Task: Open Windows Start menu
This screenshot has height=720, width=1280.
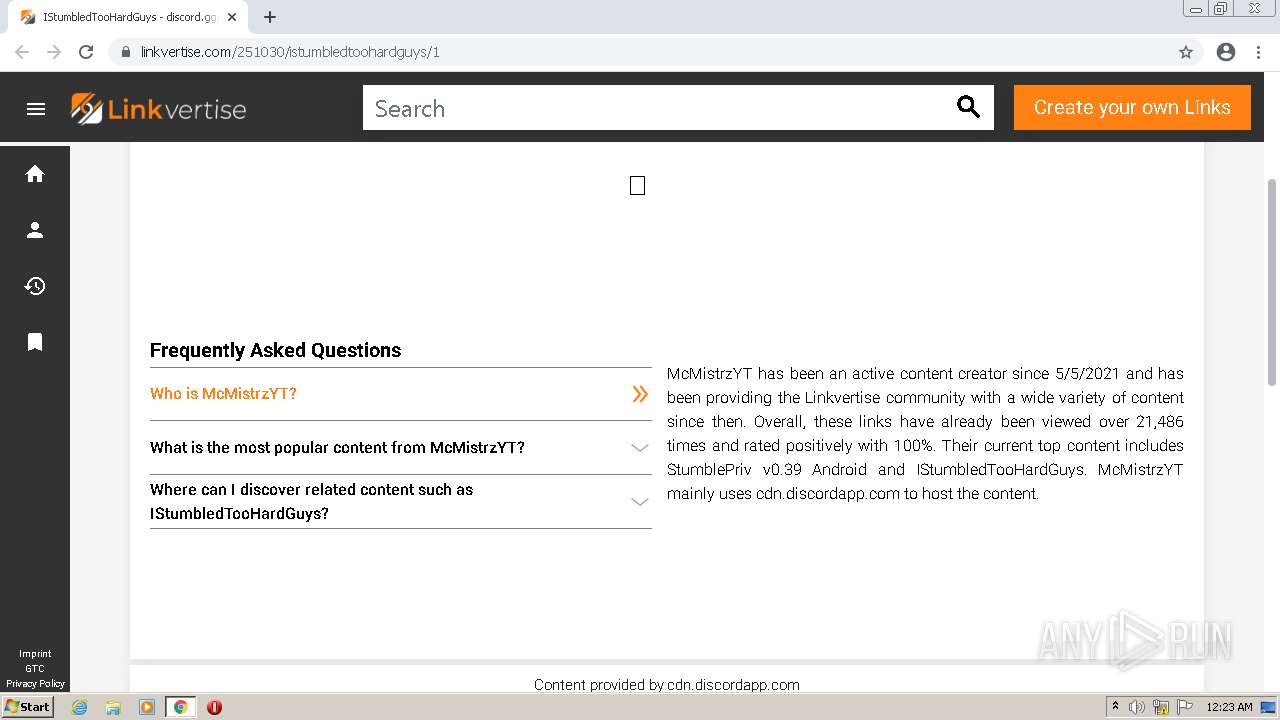Action: point(27,707)
